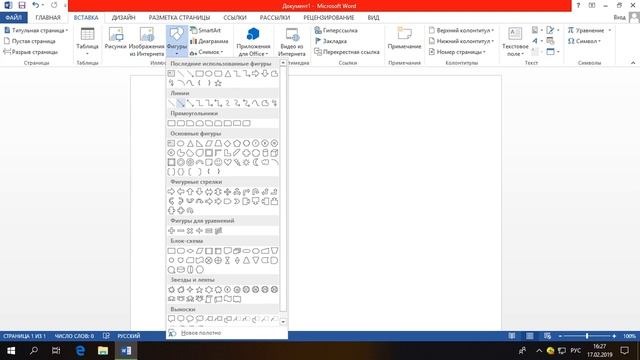Viewport: 640px width, 360px height.
Task: Choose the smiley face shape
Action: 218,162
